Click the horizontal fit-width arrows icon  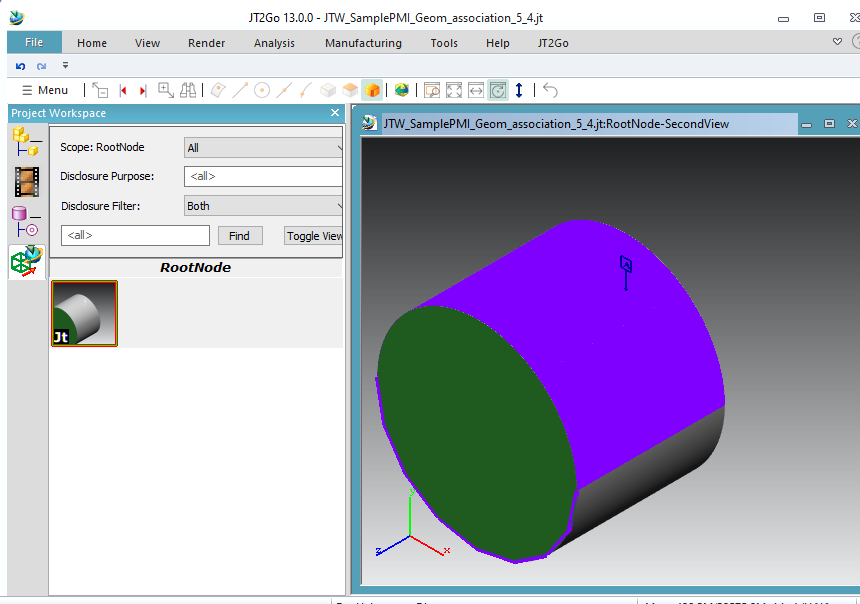476,91
